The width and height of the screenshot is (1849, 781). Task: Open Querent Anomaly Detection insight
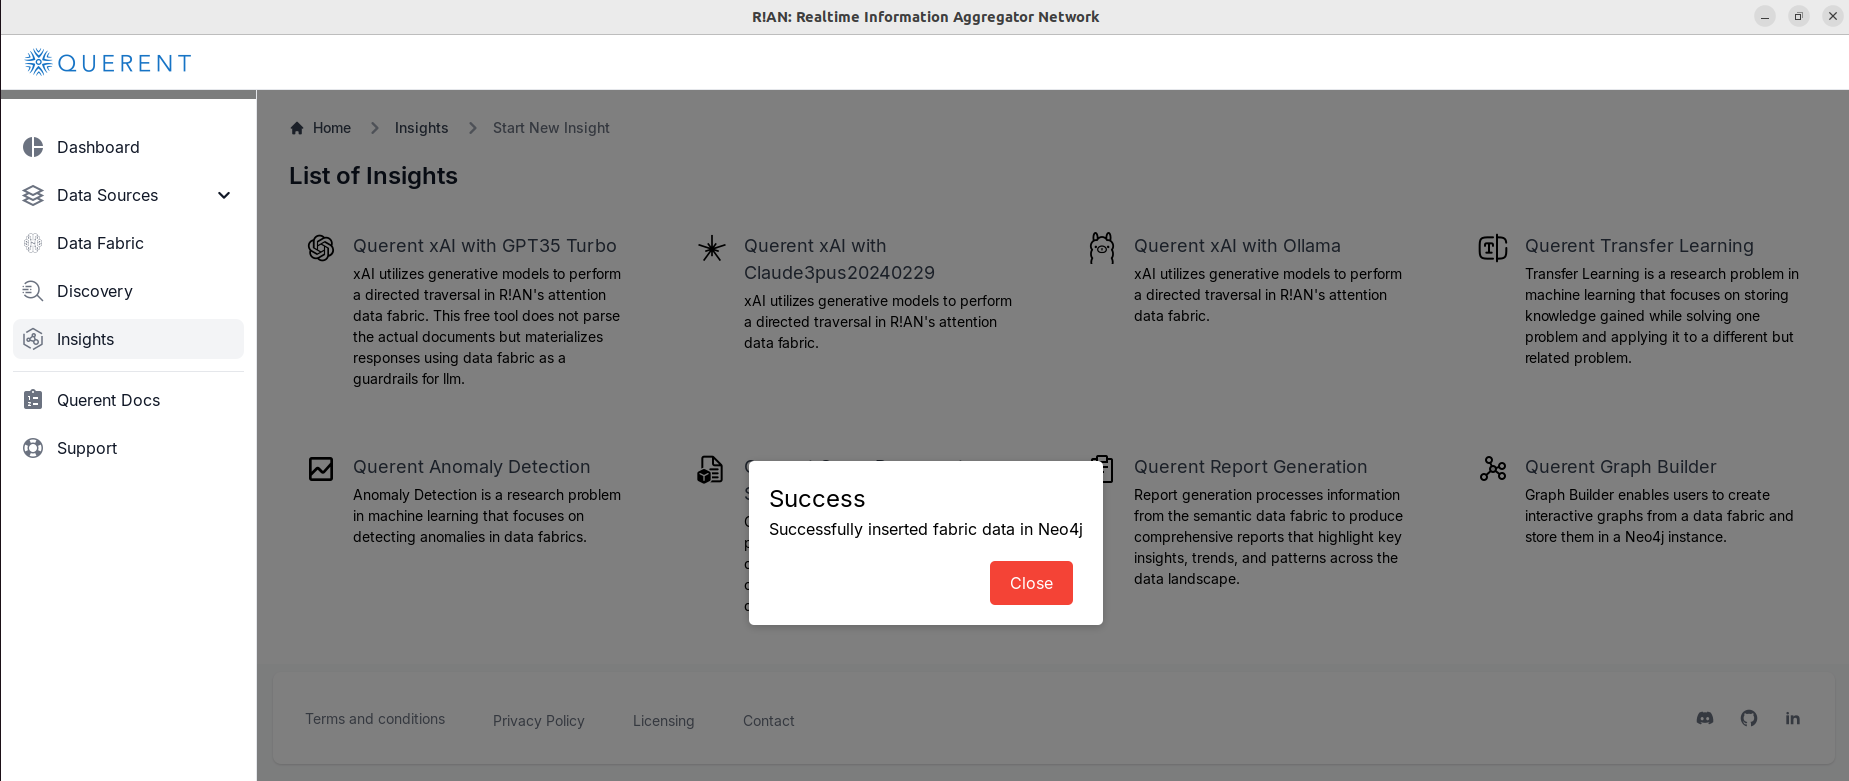pyautogui.click(x=471, y=467)
